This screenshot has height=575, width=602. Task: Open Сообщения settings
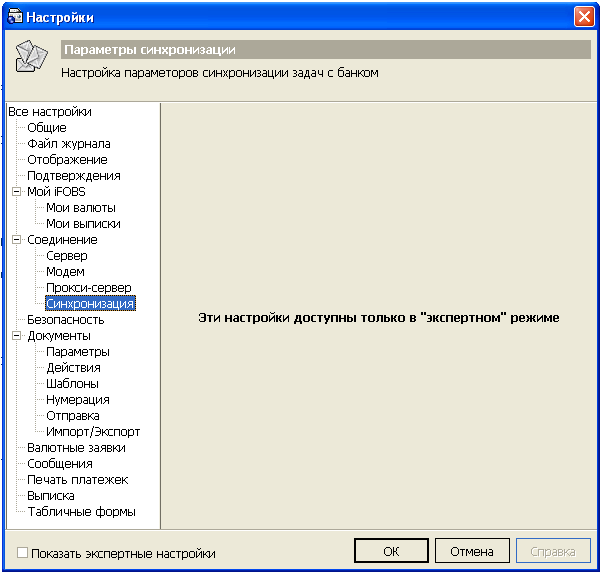[x=60, y=463]
